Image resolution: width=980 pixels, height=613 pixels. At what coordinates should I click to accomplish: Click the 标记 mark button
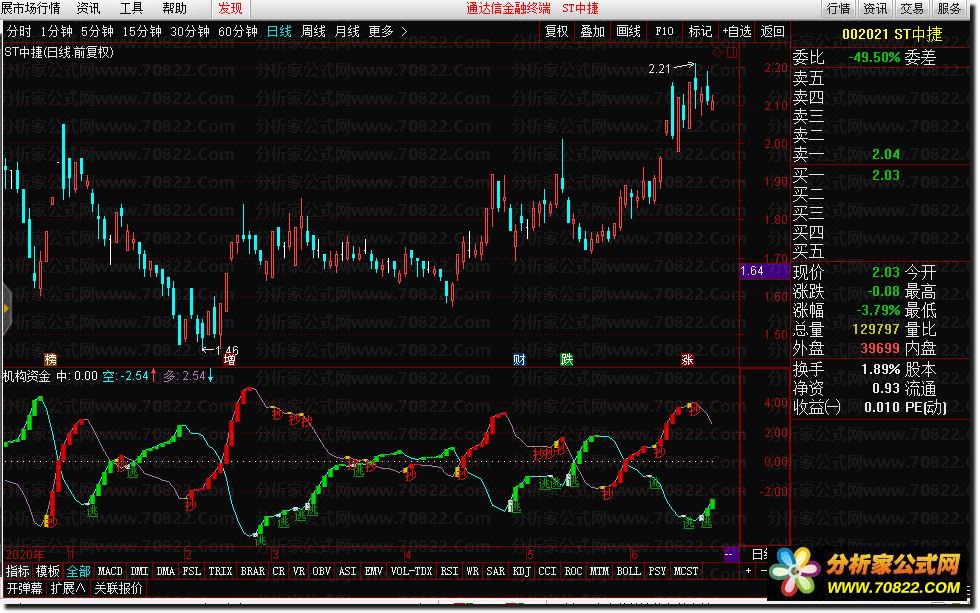pos(700,31)
